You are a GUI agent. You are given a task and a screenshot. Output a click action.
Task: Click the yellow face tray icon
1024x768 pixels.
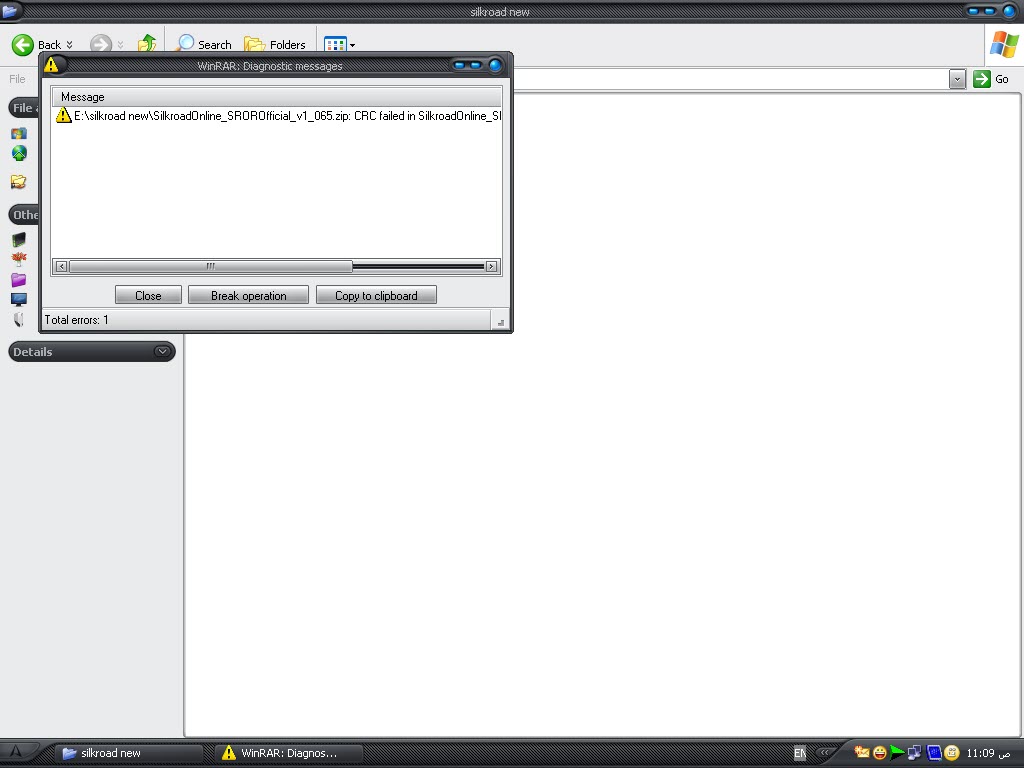952,753
